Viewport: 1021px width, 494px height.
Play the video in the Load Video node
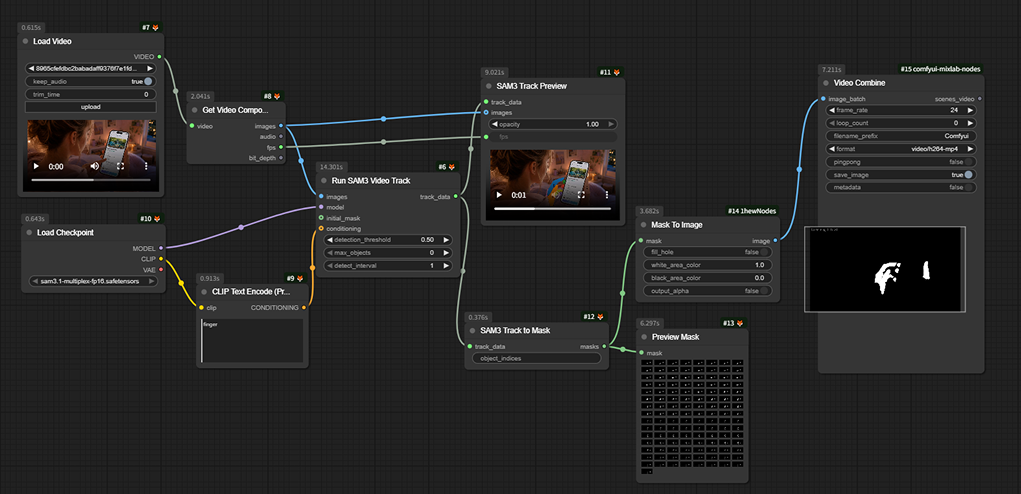pos(37,167)
